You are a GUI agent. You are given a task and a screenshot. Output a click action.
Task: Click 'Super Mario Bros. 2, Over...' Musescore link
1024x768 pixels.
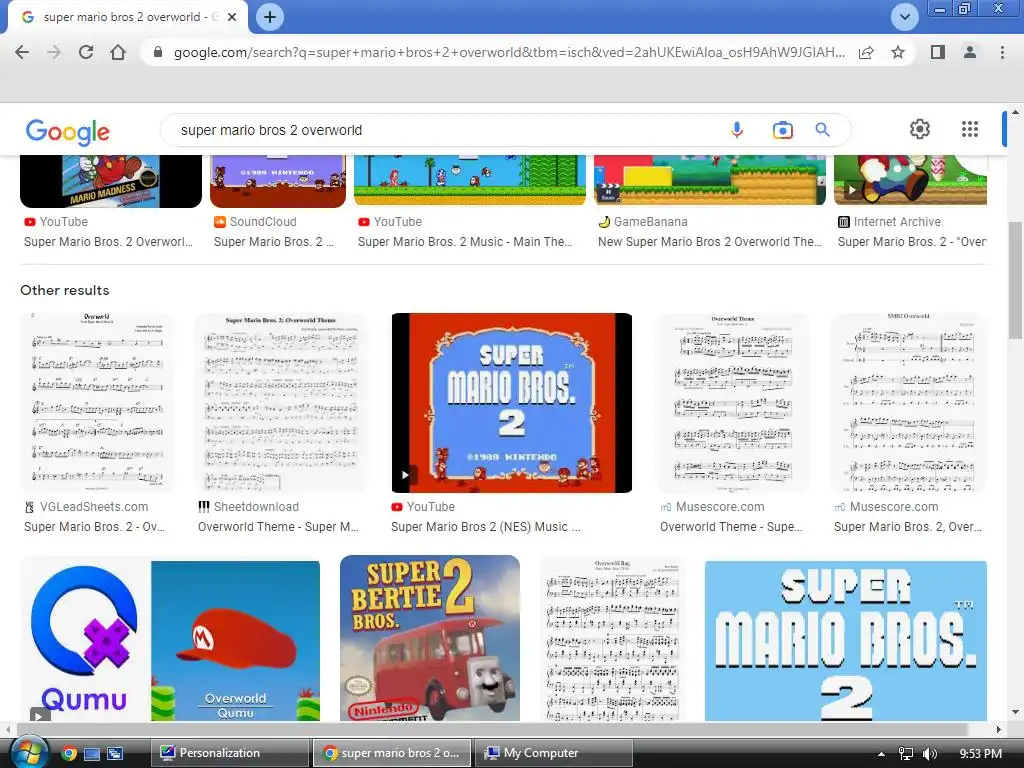coord(908,526)
